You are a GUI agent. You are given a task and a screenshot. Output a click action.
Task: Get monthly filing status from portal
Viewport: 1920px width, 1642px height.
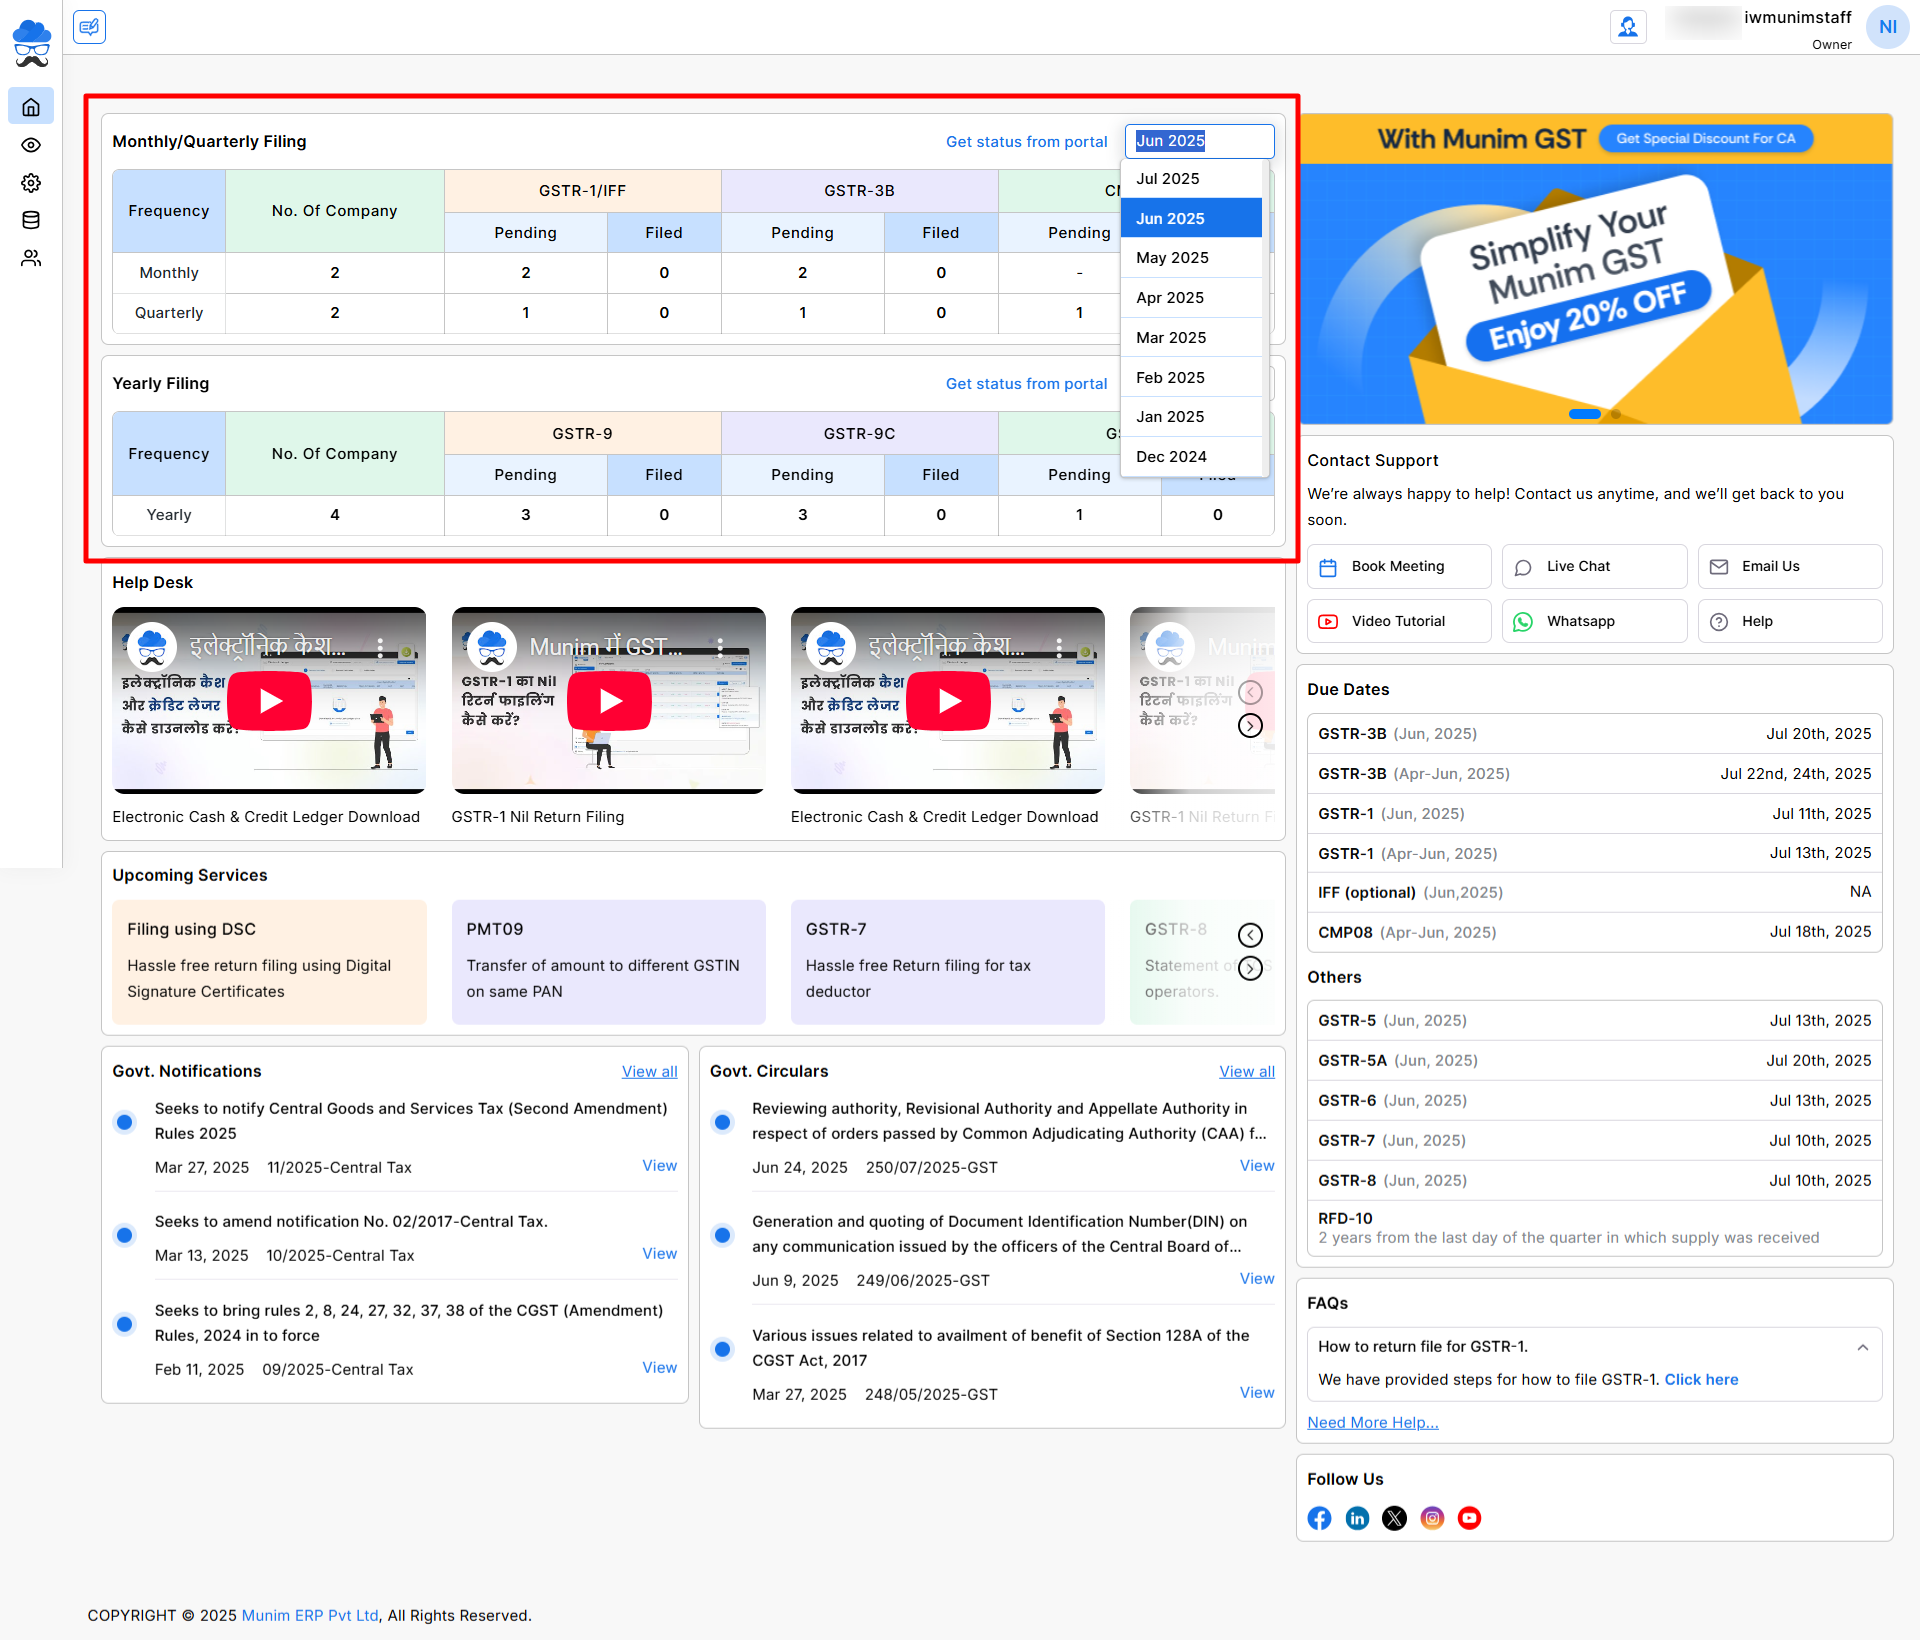[1026, 141]
